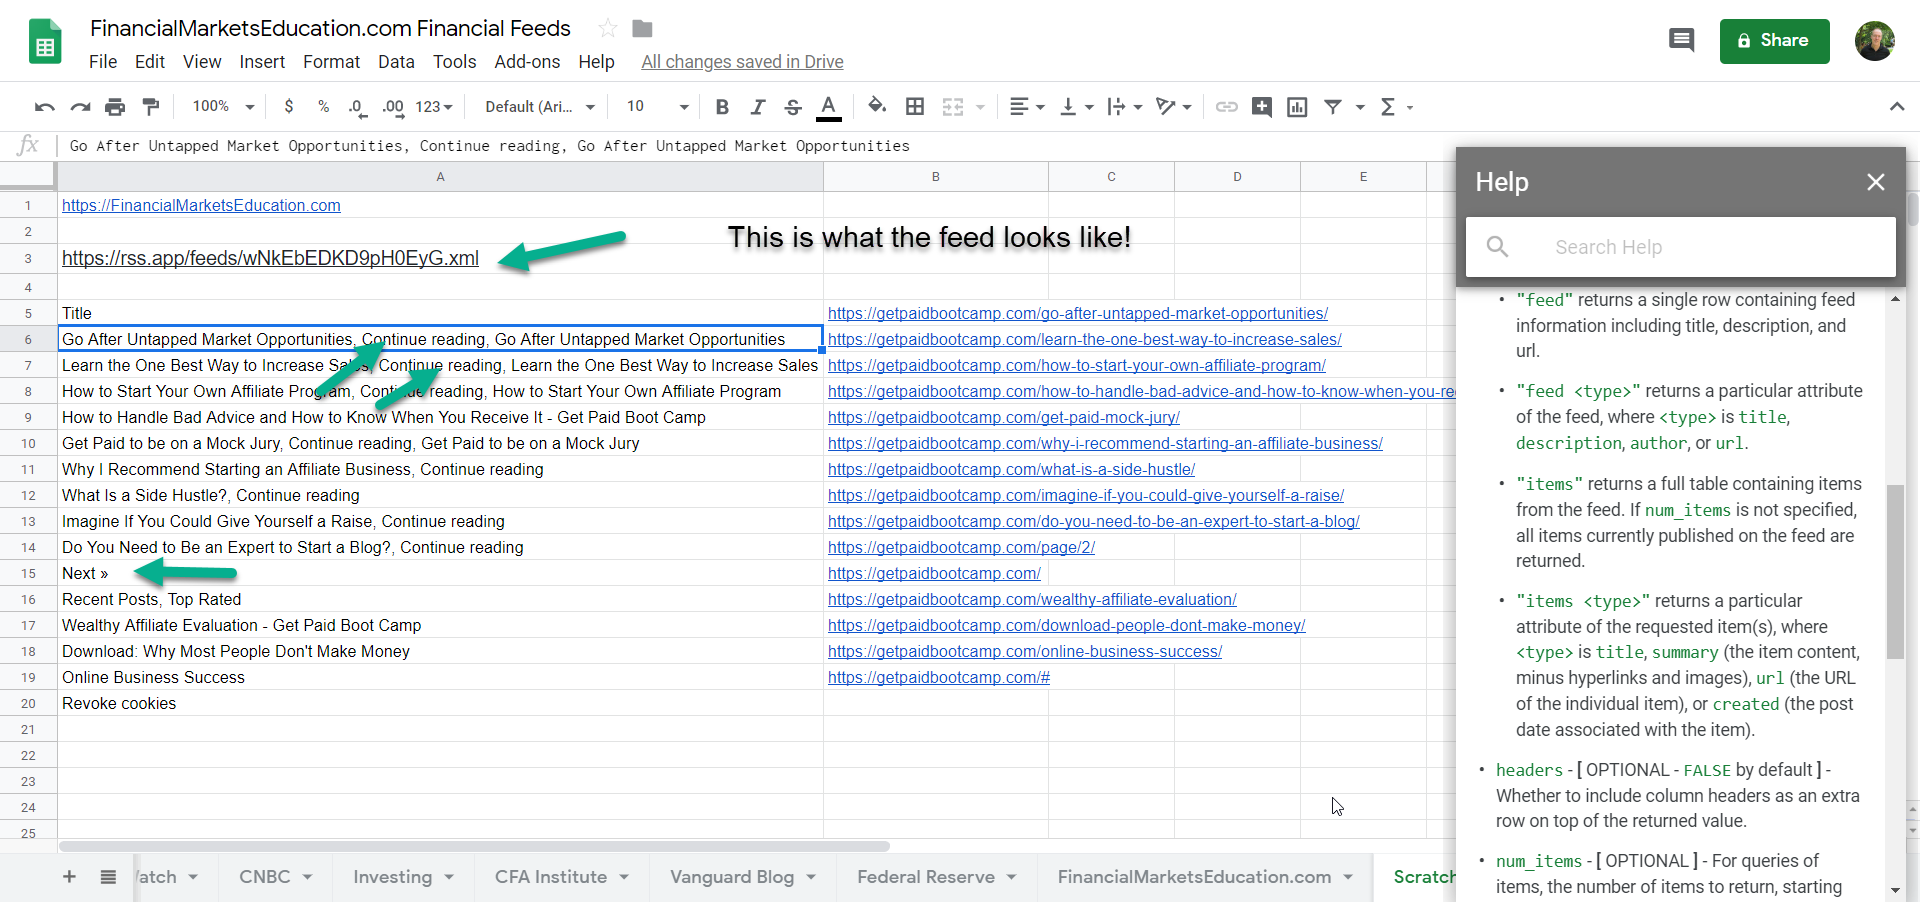The height and width of the screenshot is (902, 1920).
Task: Open the getpaidbootcamp.com/page/2/ link
Action: click(x=961, y=547)
